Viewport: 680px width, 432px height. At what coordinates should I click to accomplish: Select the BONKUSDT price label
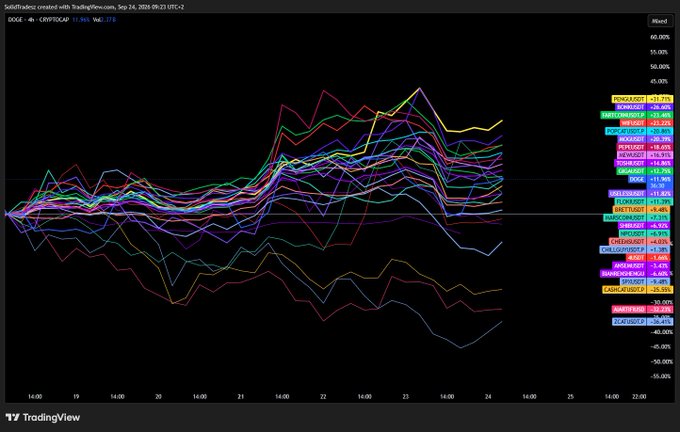pos(644,107)
